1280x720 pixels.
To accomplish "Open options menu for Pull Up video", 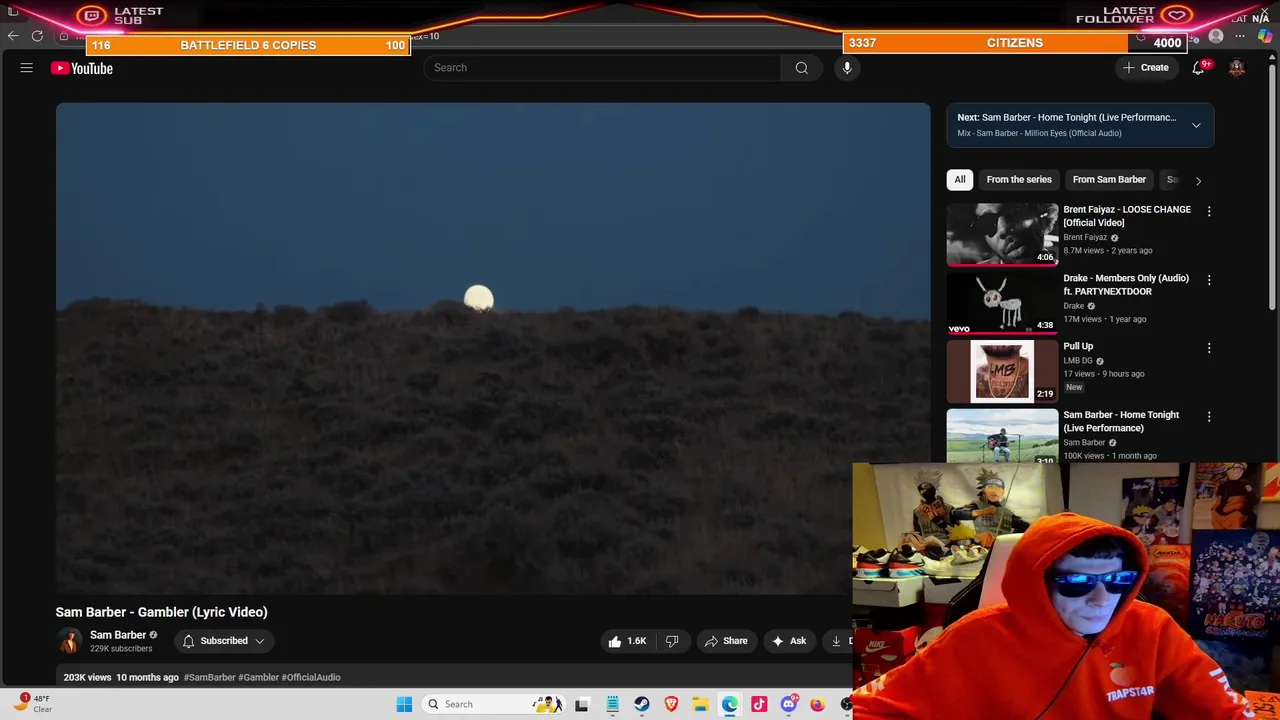I will (x=1209, y=348).
